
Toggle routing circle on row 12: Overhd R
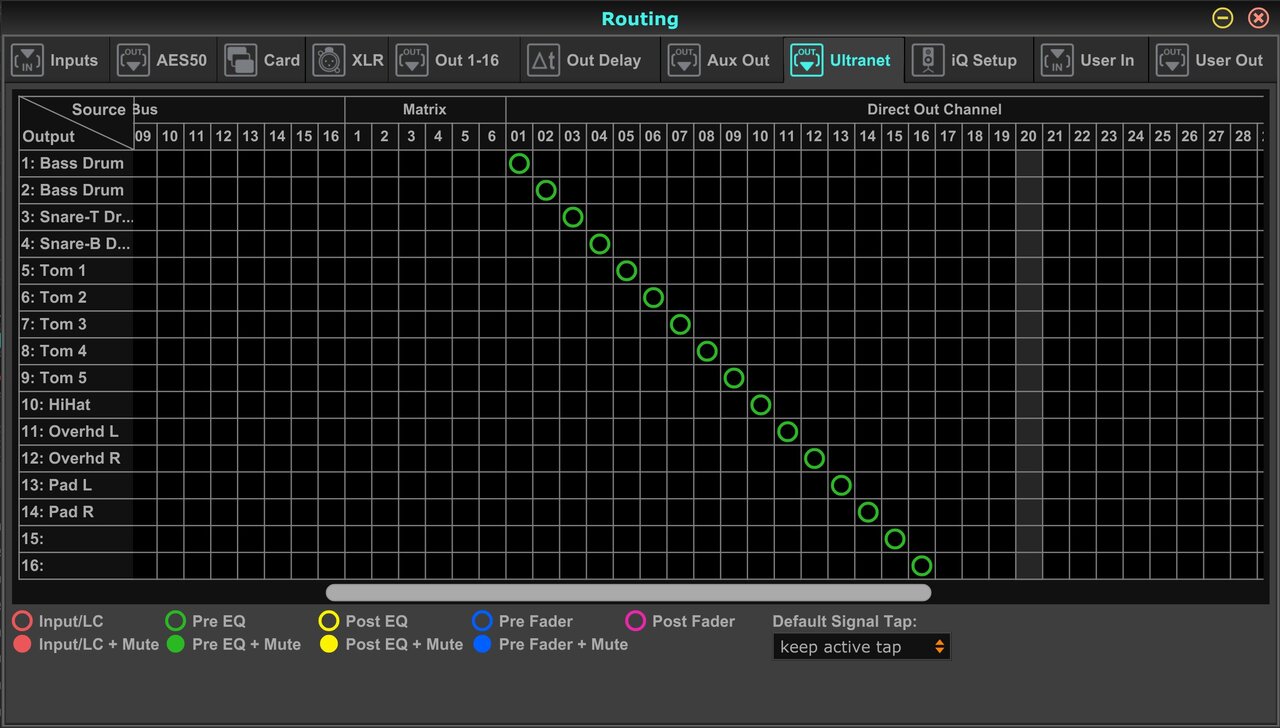click(814, 458)
